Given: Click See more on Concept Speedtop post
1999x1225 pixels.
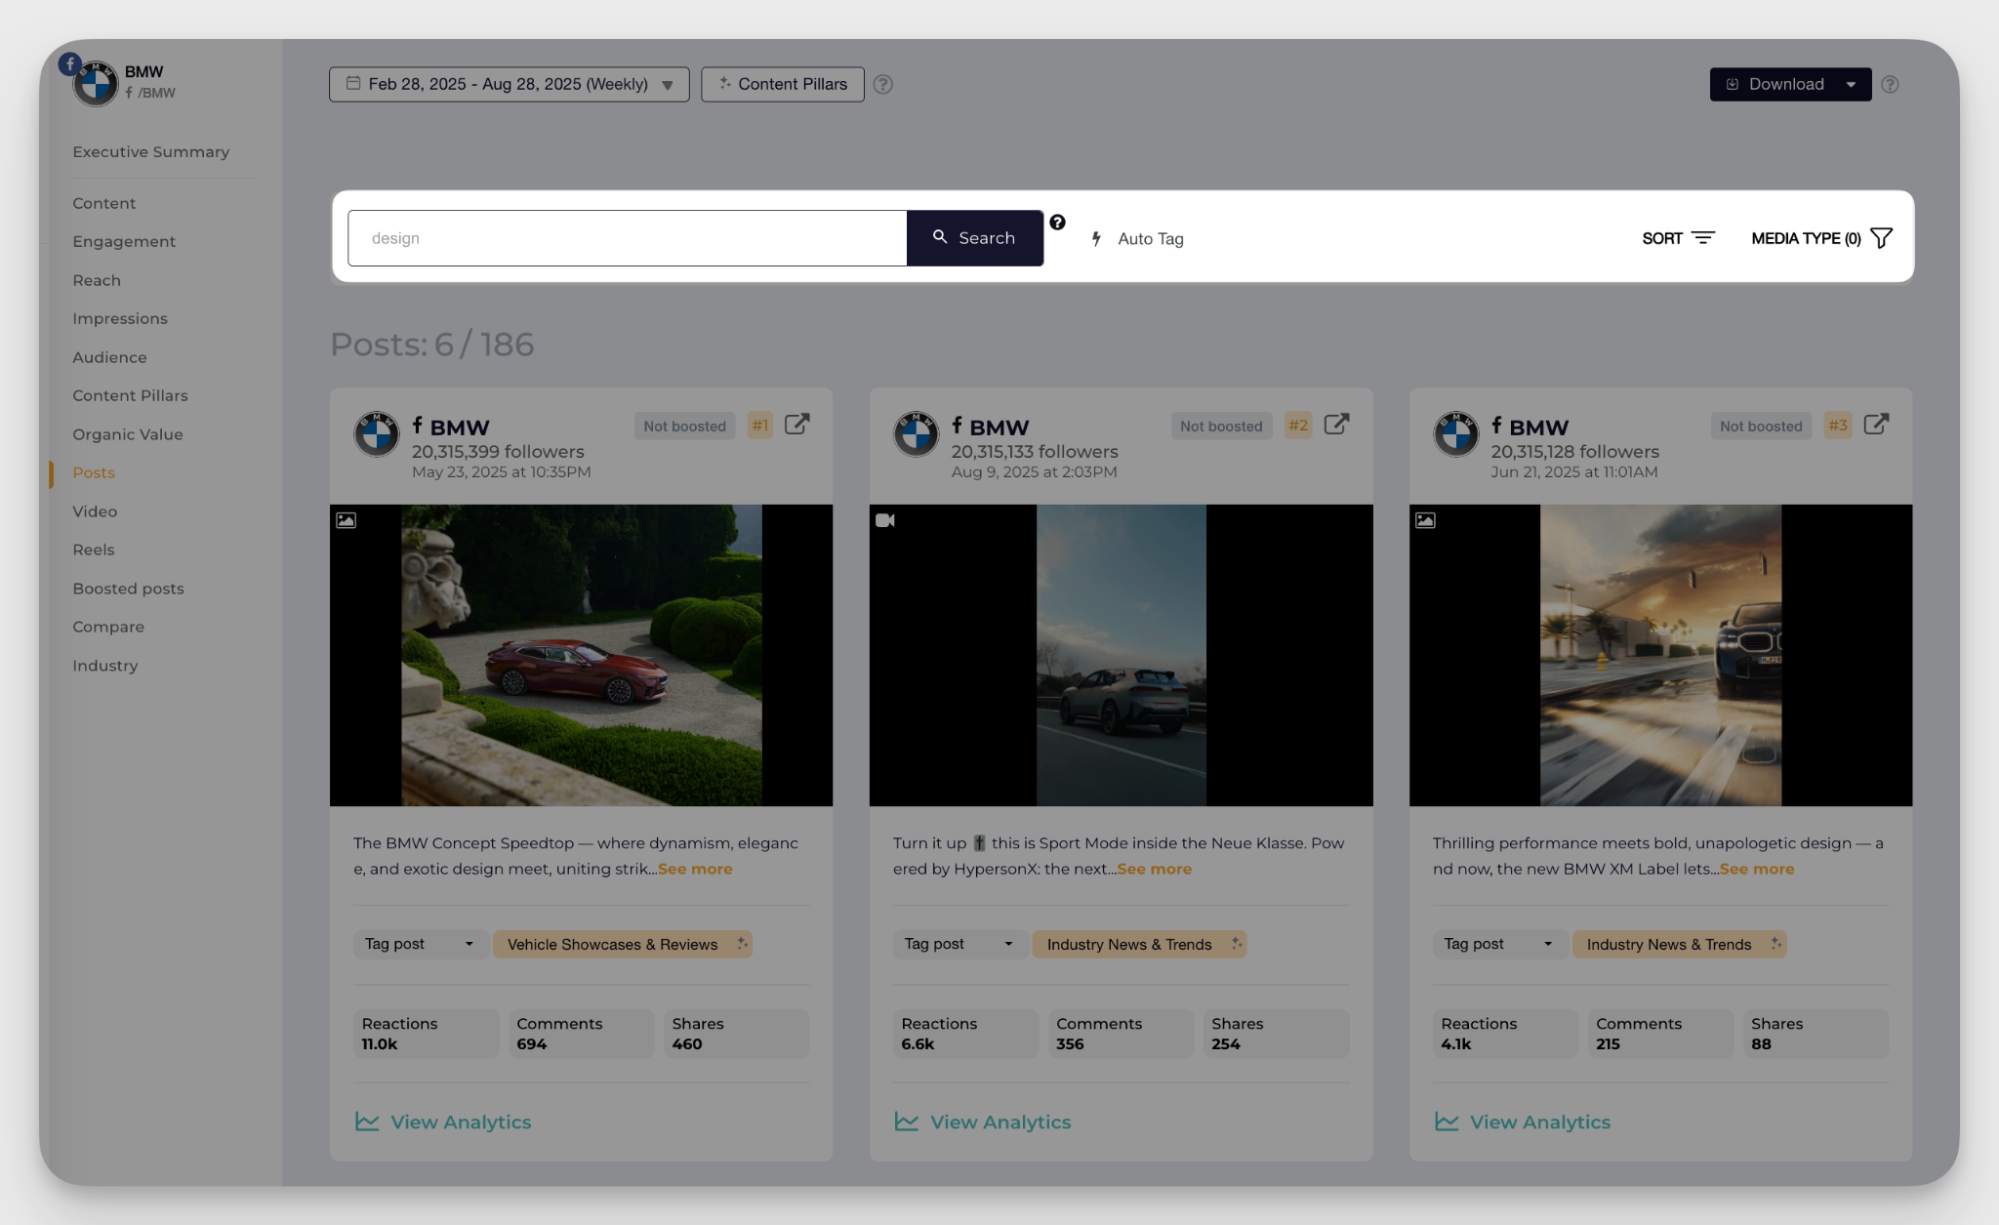Looking at the screenshot, I should (x=695, y=869).
